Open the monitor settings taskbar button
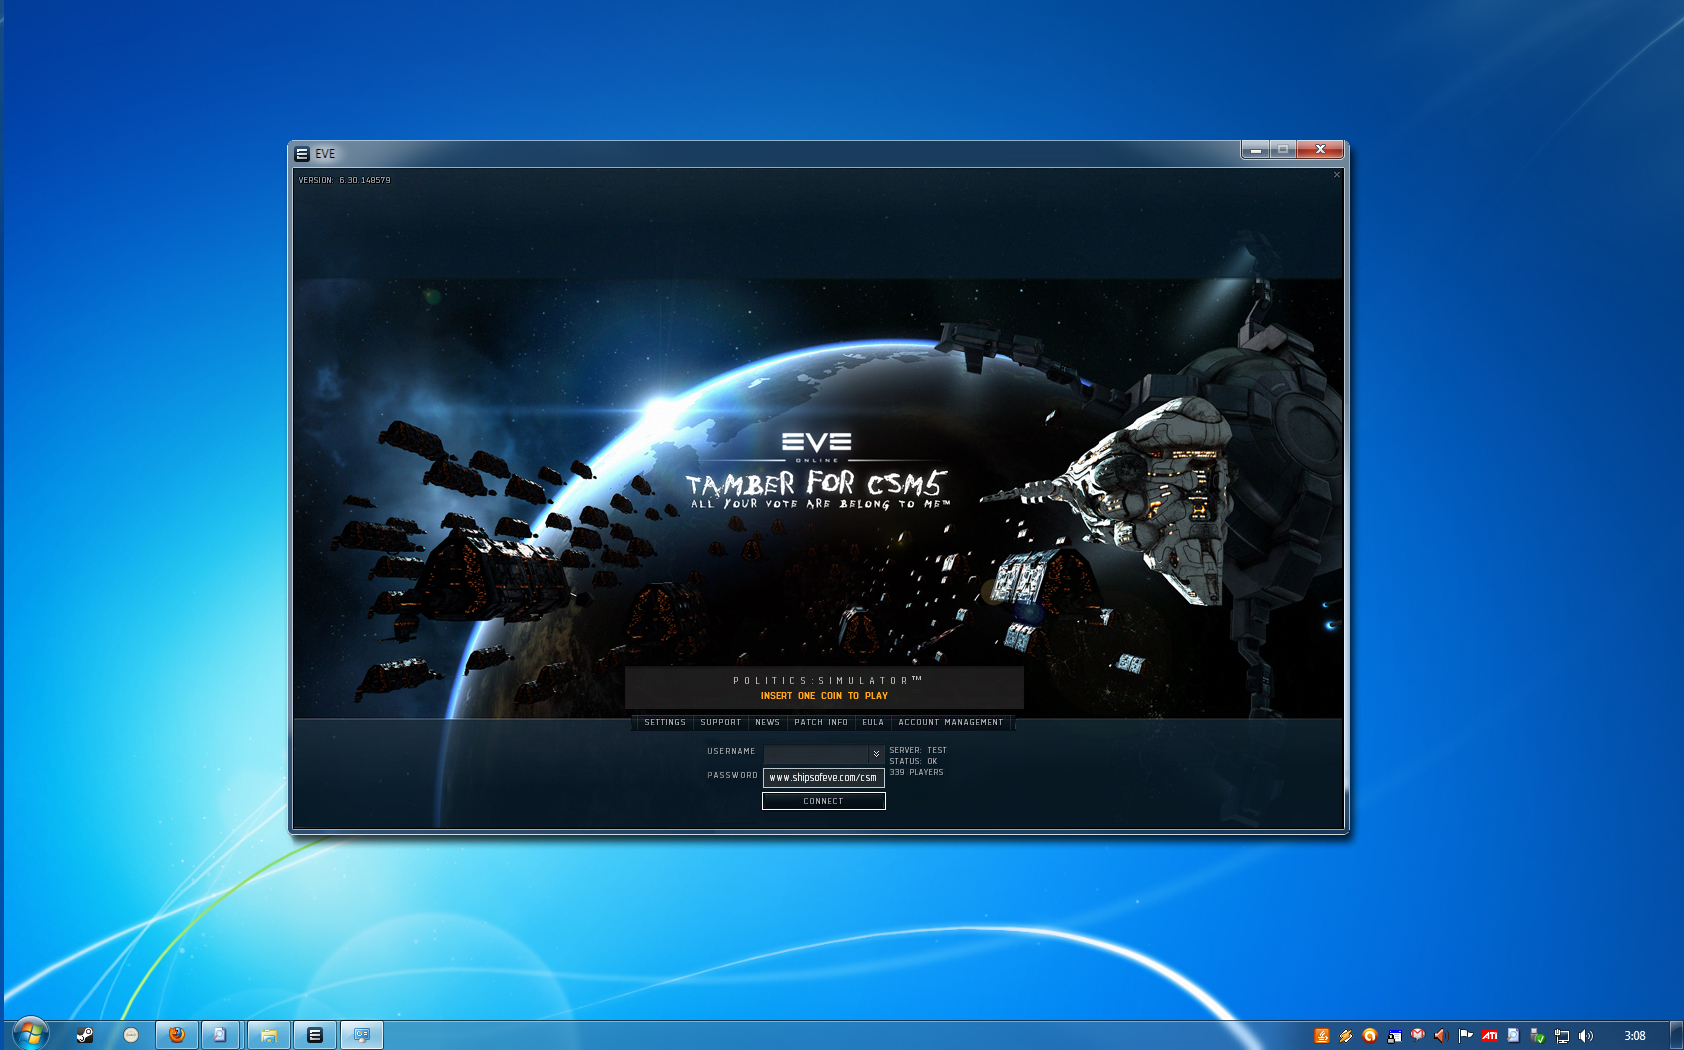The height and width of the screenshot is (1050, 1684). click(x=362, y=1035)
